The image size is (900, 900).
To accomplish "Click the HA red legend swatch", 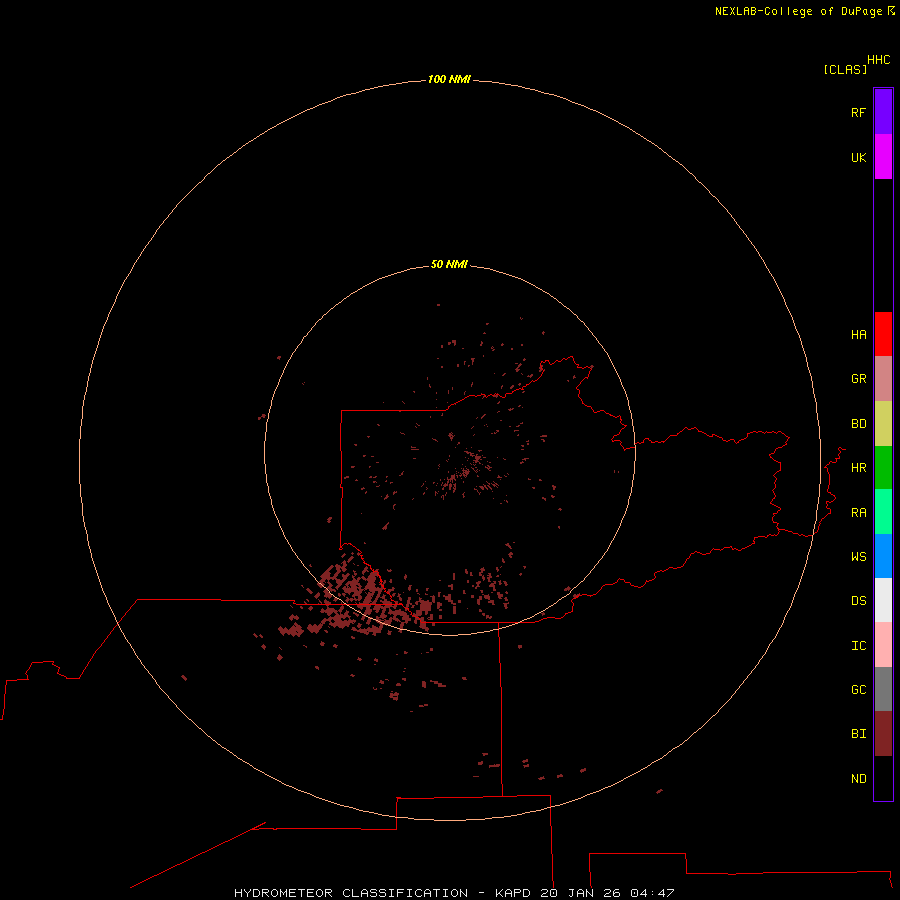I will pyautogui.click(x=883, y=334).
